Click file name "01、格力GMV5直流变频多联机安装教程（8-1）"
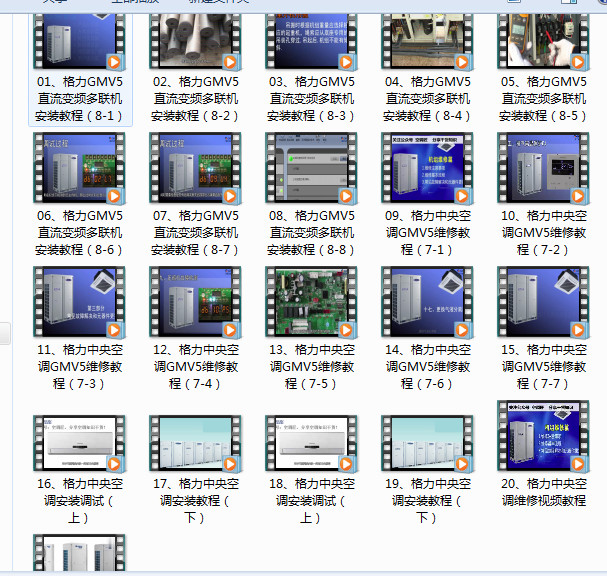The height and width of the screenshot is (576, 607). click(79, 99)
